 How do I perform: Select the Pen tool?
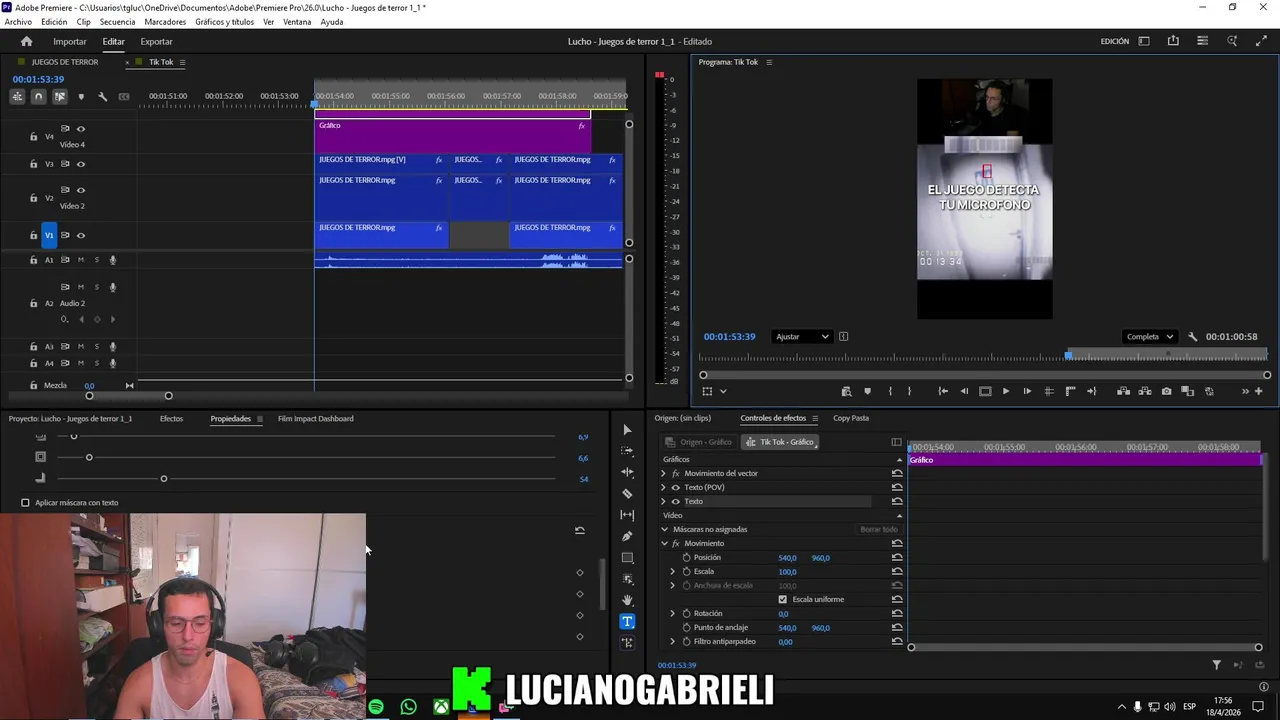(627, 536)
